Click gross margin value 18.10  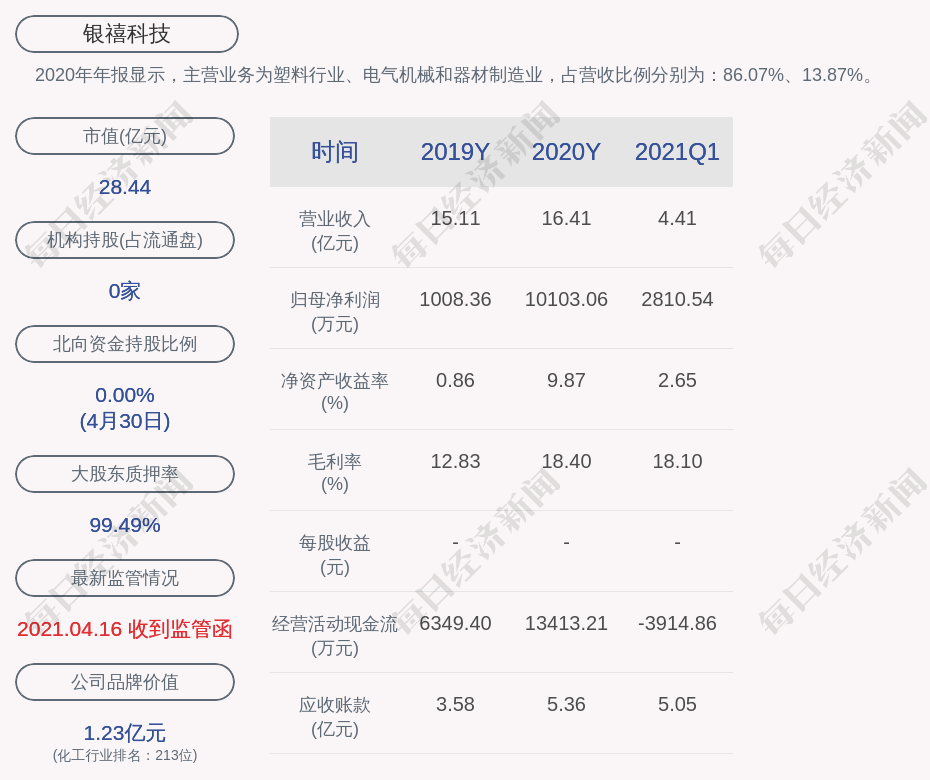[677, 461]
